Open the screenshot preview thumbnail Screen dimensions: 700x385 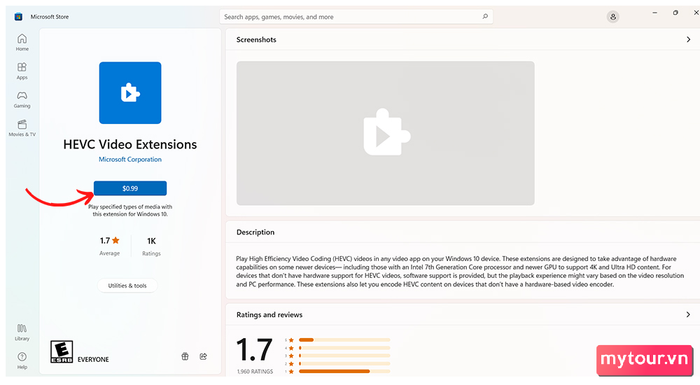[x=385, y=133]
